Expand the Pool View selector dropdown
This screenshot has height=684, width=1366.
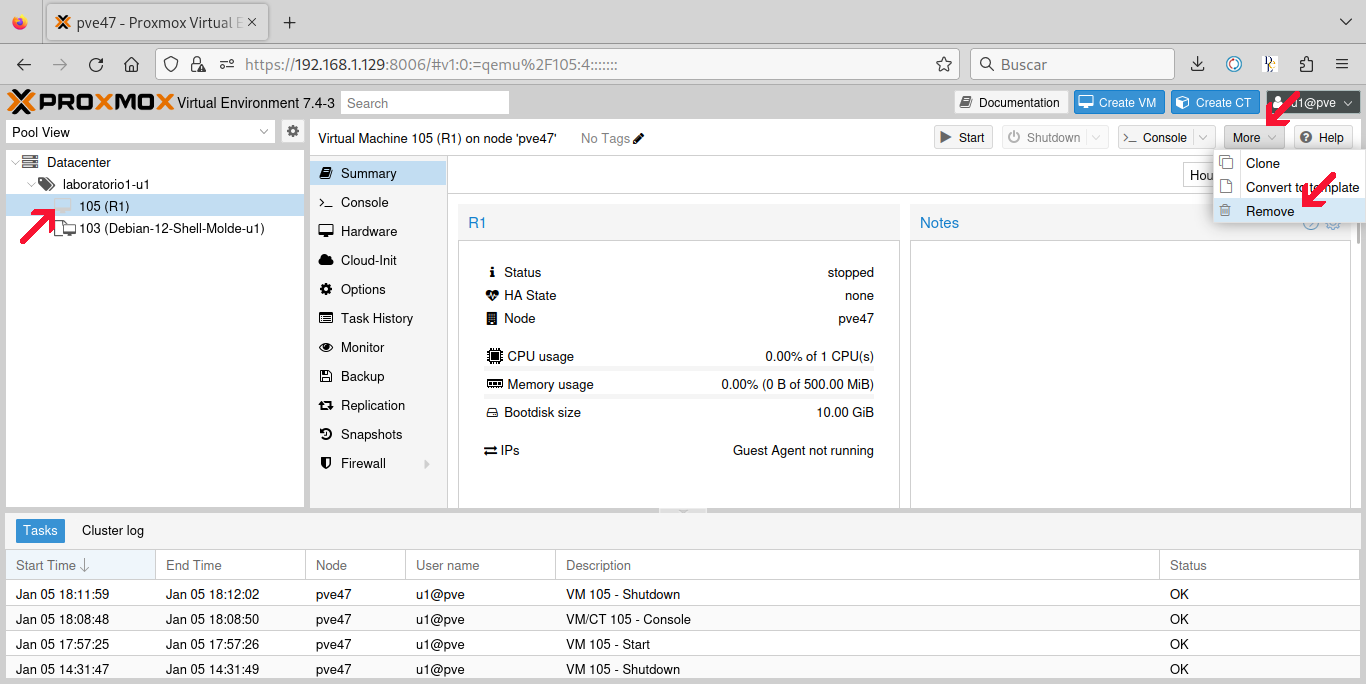coord(265,132)
